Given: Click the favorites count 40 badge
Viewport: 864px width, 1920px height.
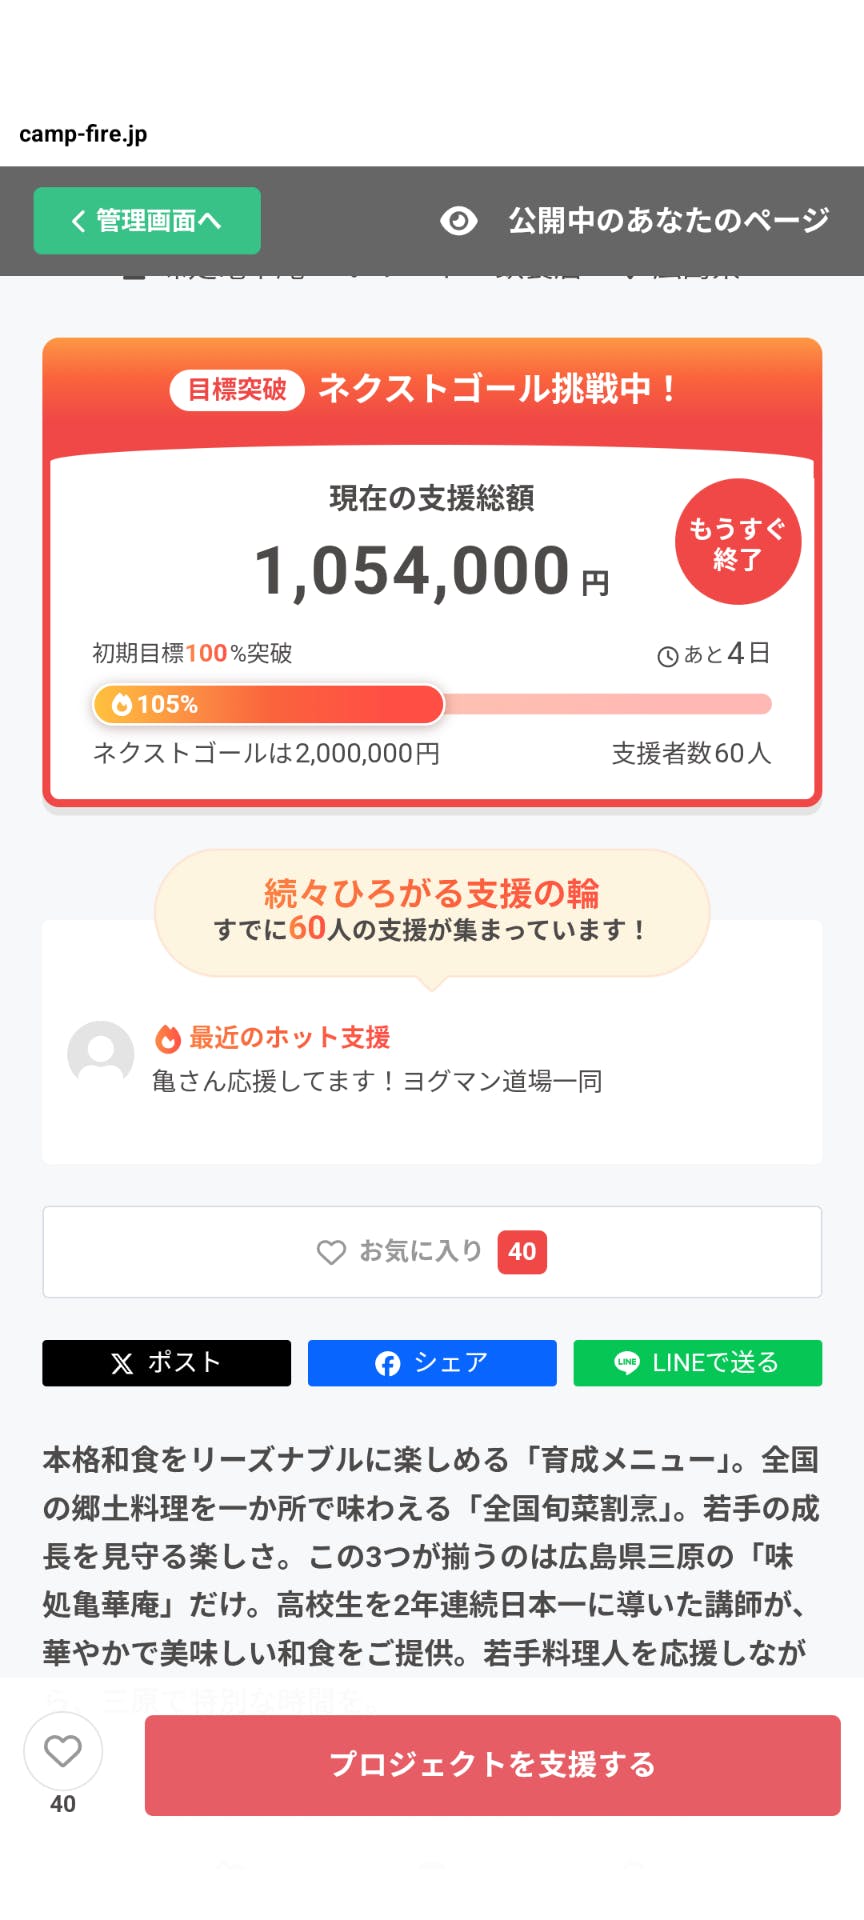Looking at the screenshot, I should tap(522, 1252).
